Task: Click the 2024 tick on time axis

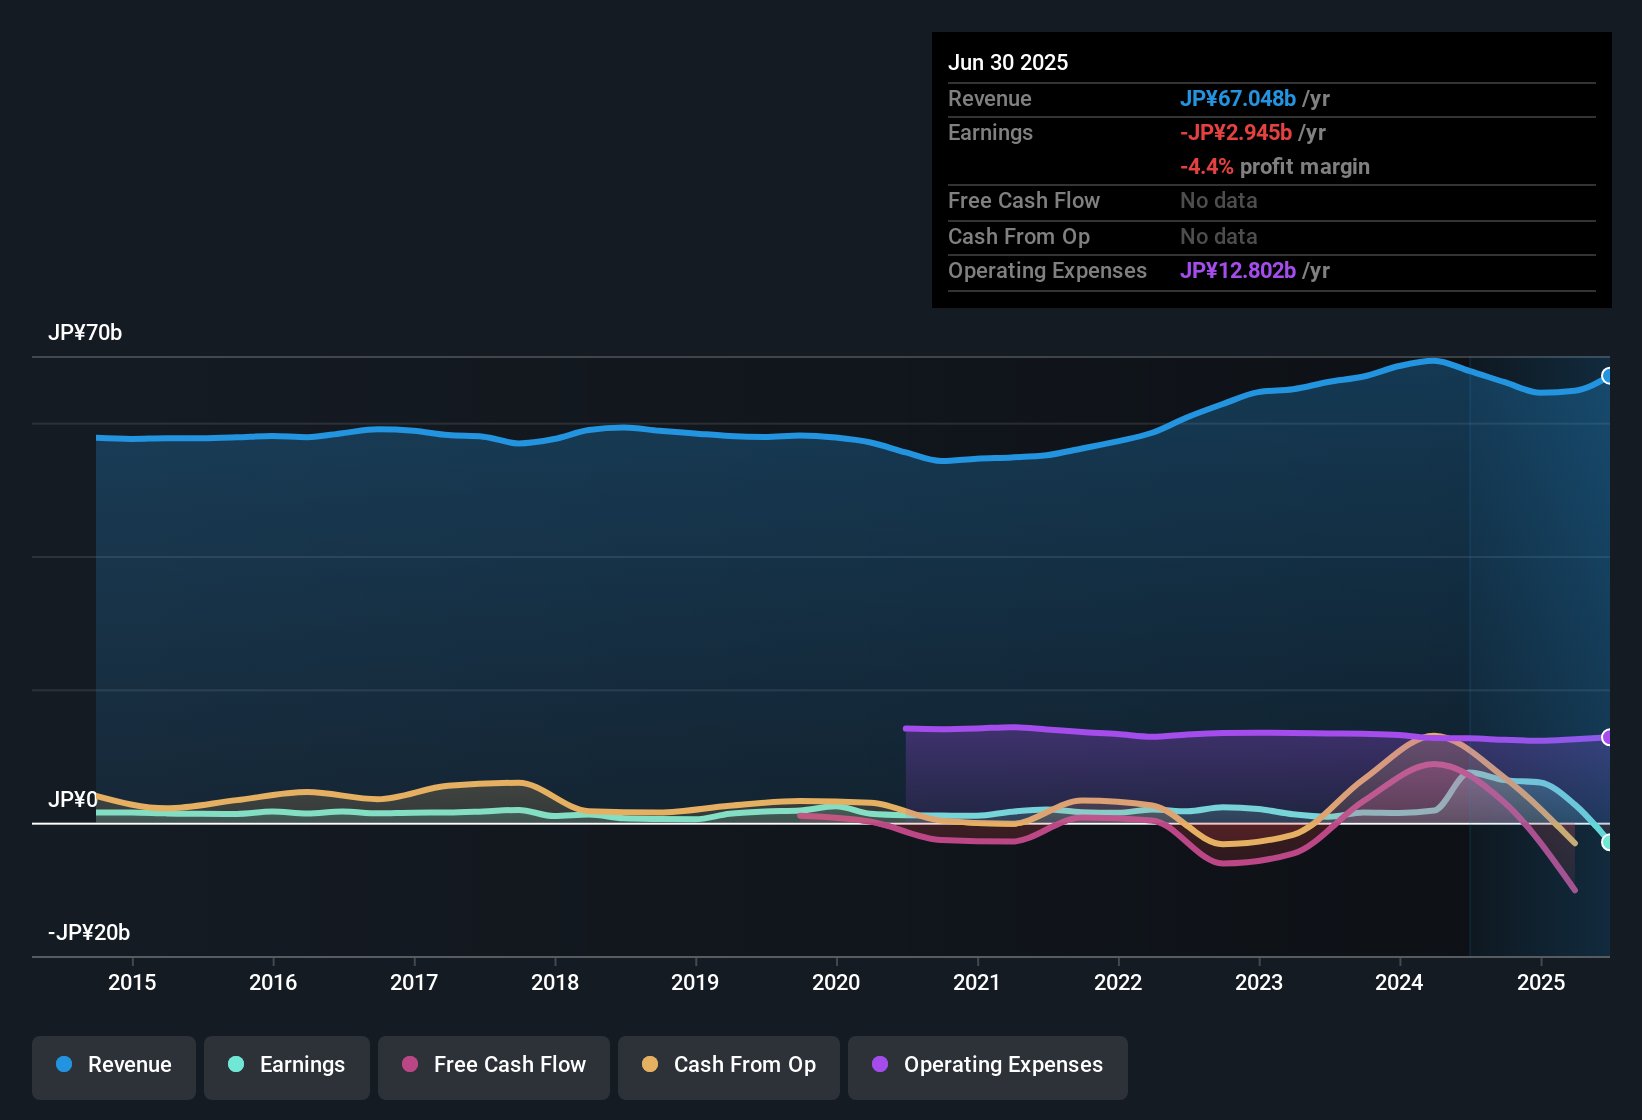Action: click(x=1399, y=982)
